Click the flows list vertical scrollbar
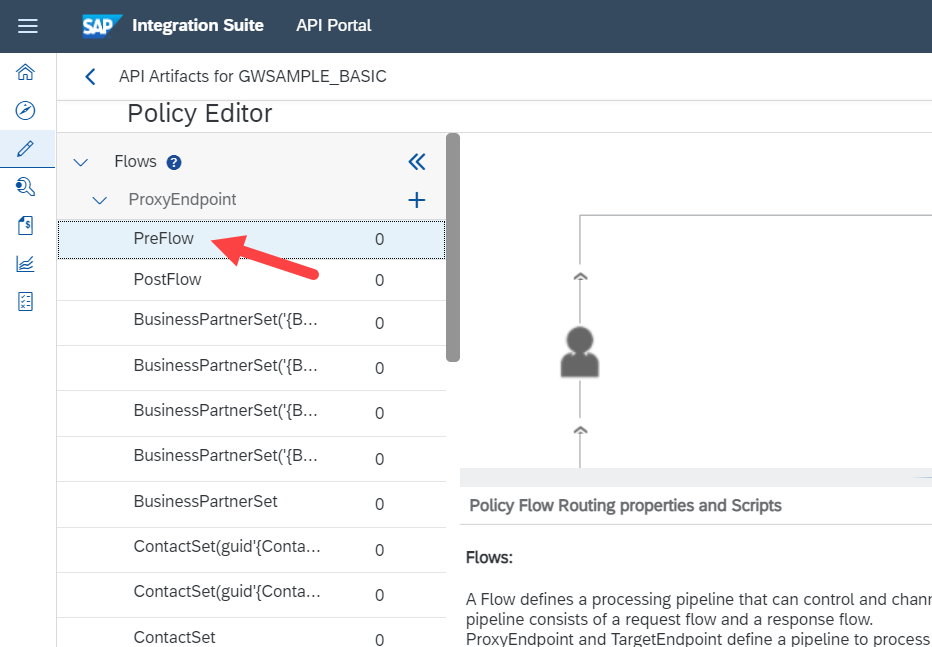The height and width of the screenshot is (647, 932). [453, 247]
